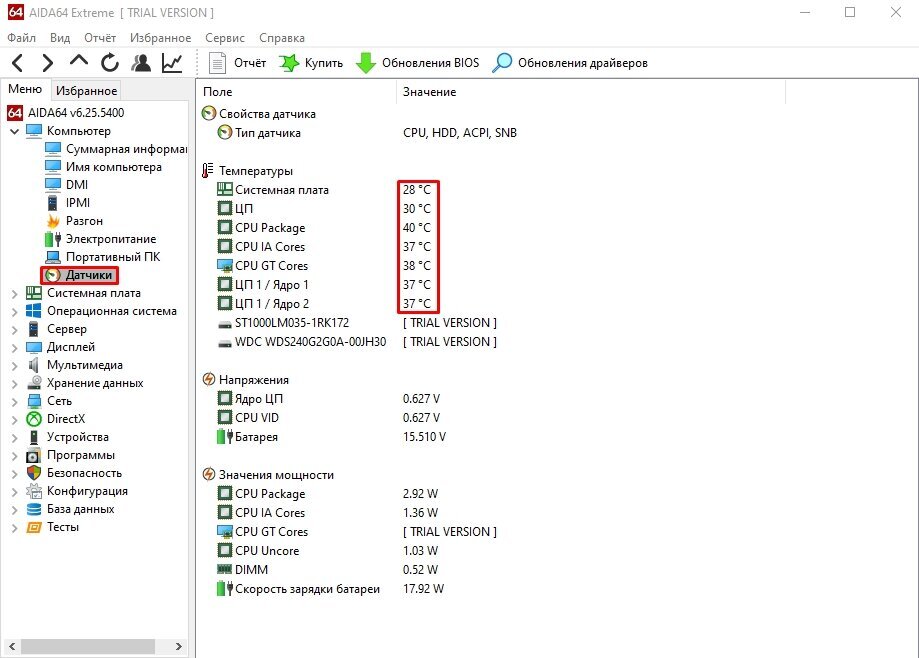Screen dimensions: 919x658
Task: Select Имя компьютера in the tree
Action: coord(103,167)
